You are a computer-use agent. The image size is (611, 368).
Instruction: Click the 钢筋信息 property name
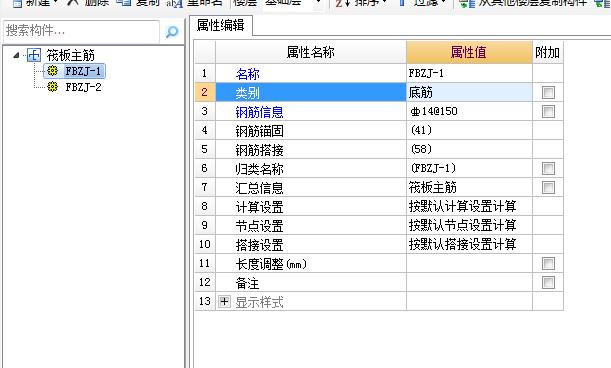[x=259, y=112]
